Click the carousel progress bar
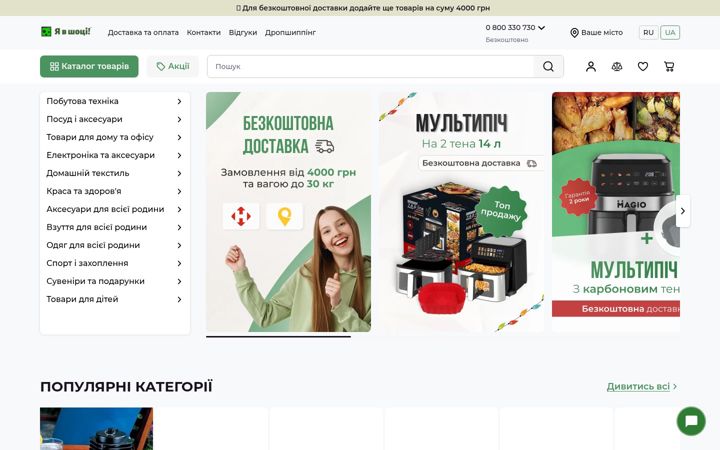This screenshot has width=720, height=450. [x=278, y=337]
